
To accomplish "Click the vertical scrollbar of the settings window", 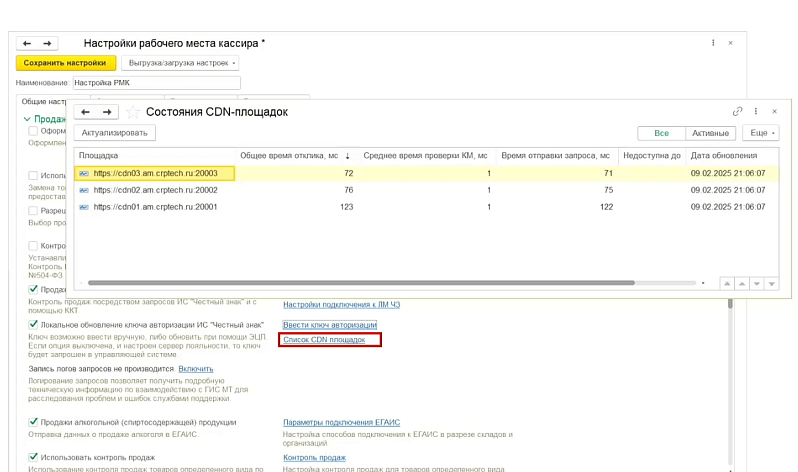I will pos(730,304).
